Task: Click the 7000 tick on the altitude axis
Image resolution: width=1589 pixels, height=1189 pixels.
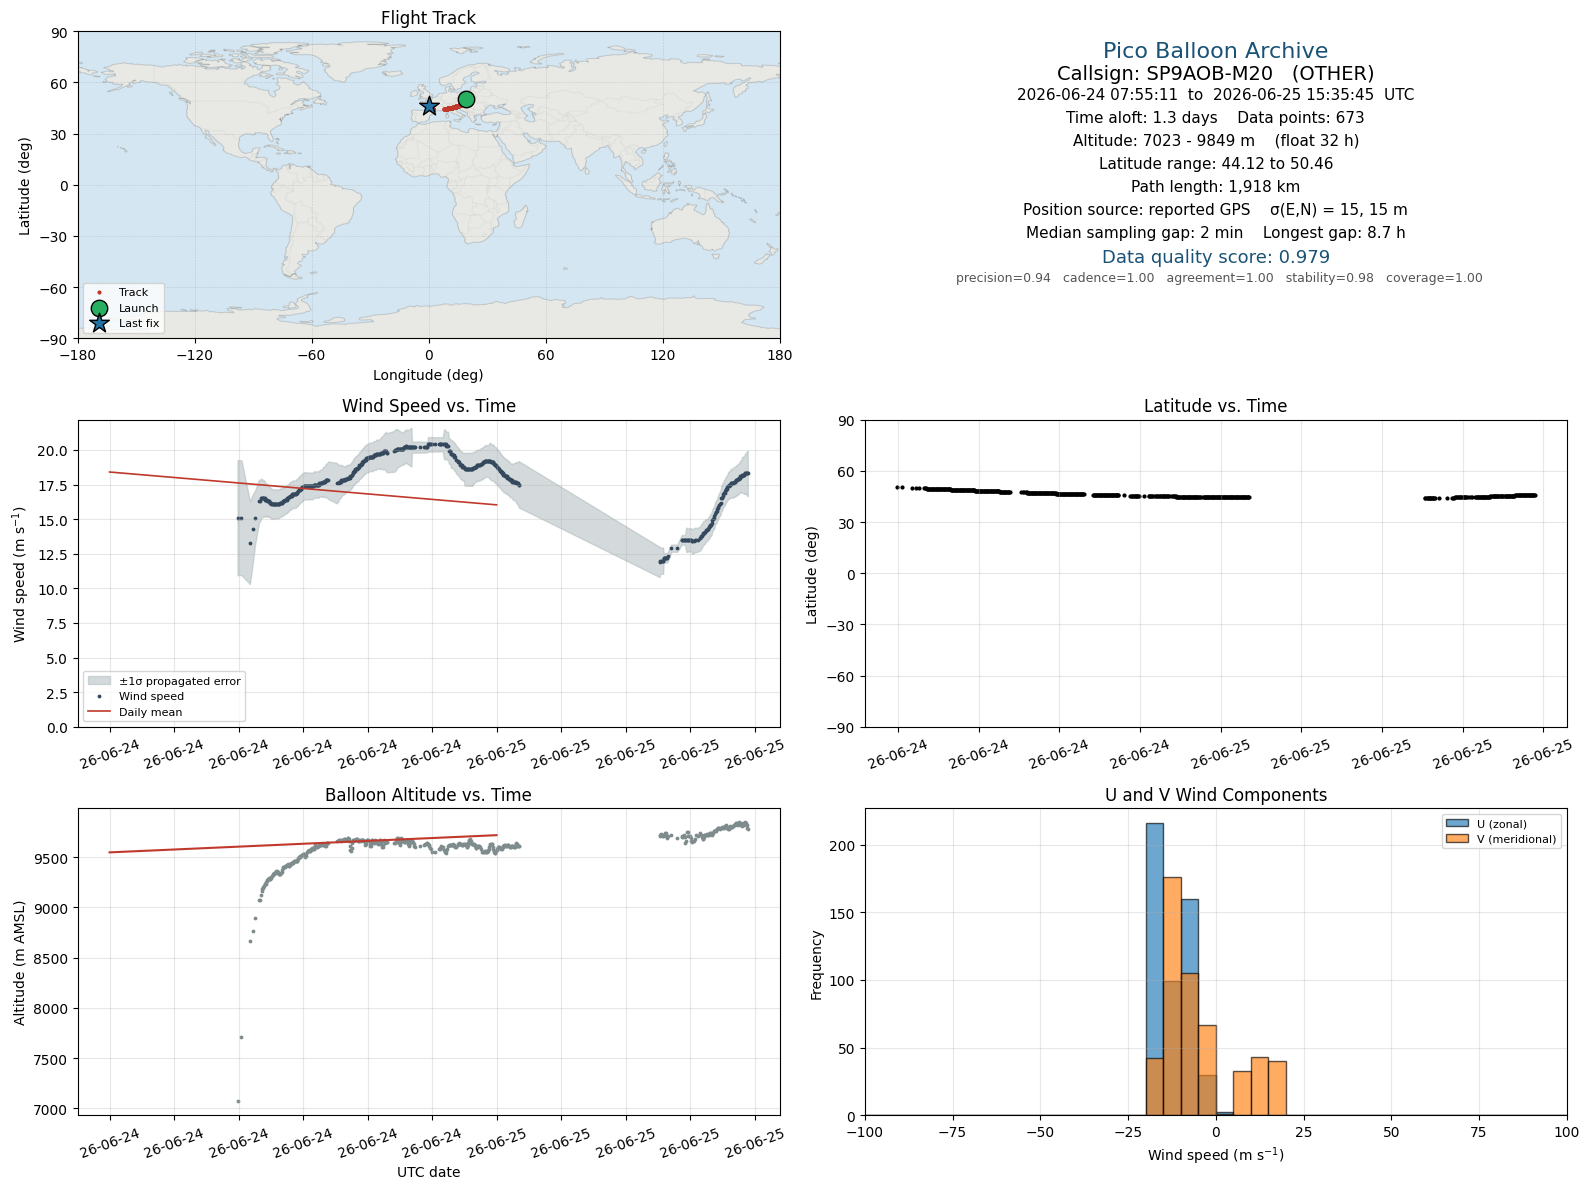Action: pos(51,1109)
